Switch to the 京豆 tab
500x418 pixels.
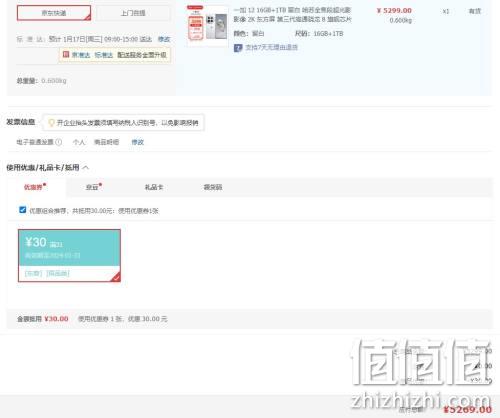point(93,187)
